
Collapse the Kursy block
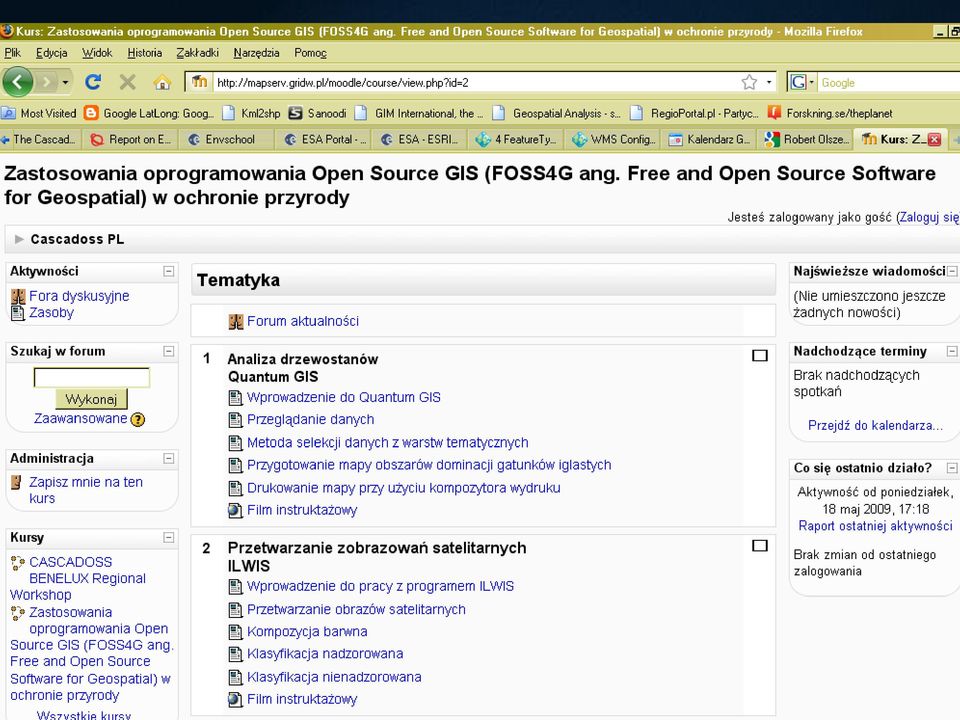[x=169, y=538]
